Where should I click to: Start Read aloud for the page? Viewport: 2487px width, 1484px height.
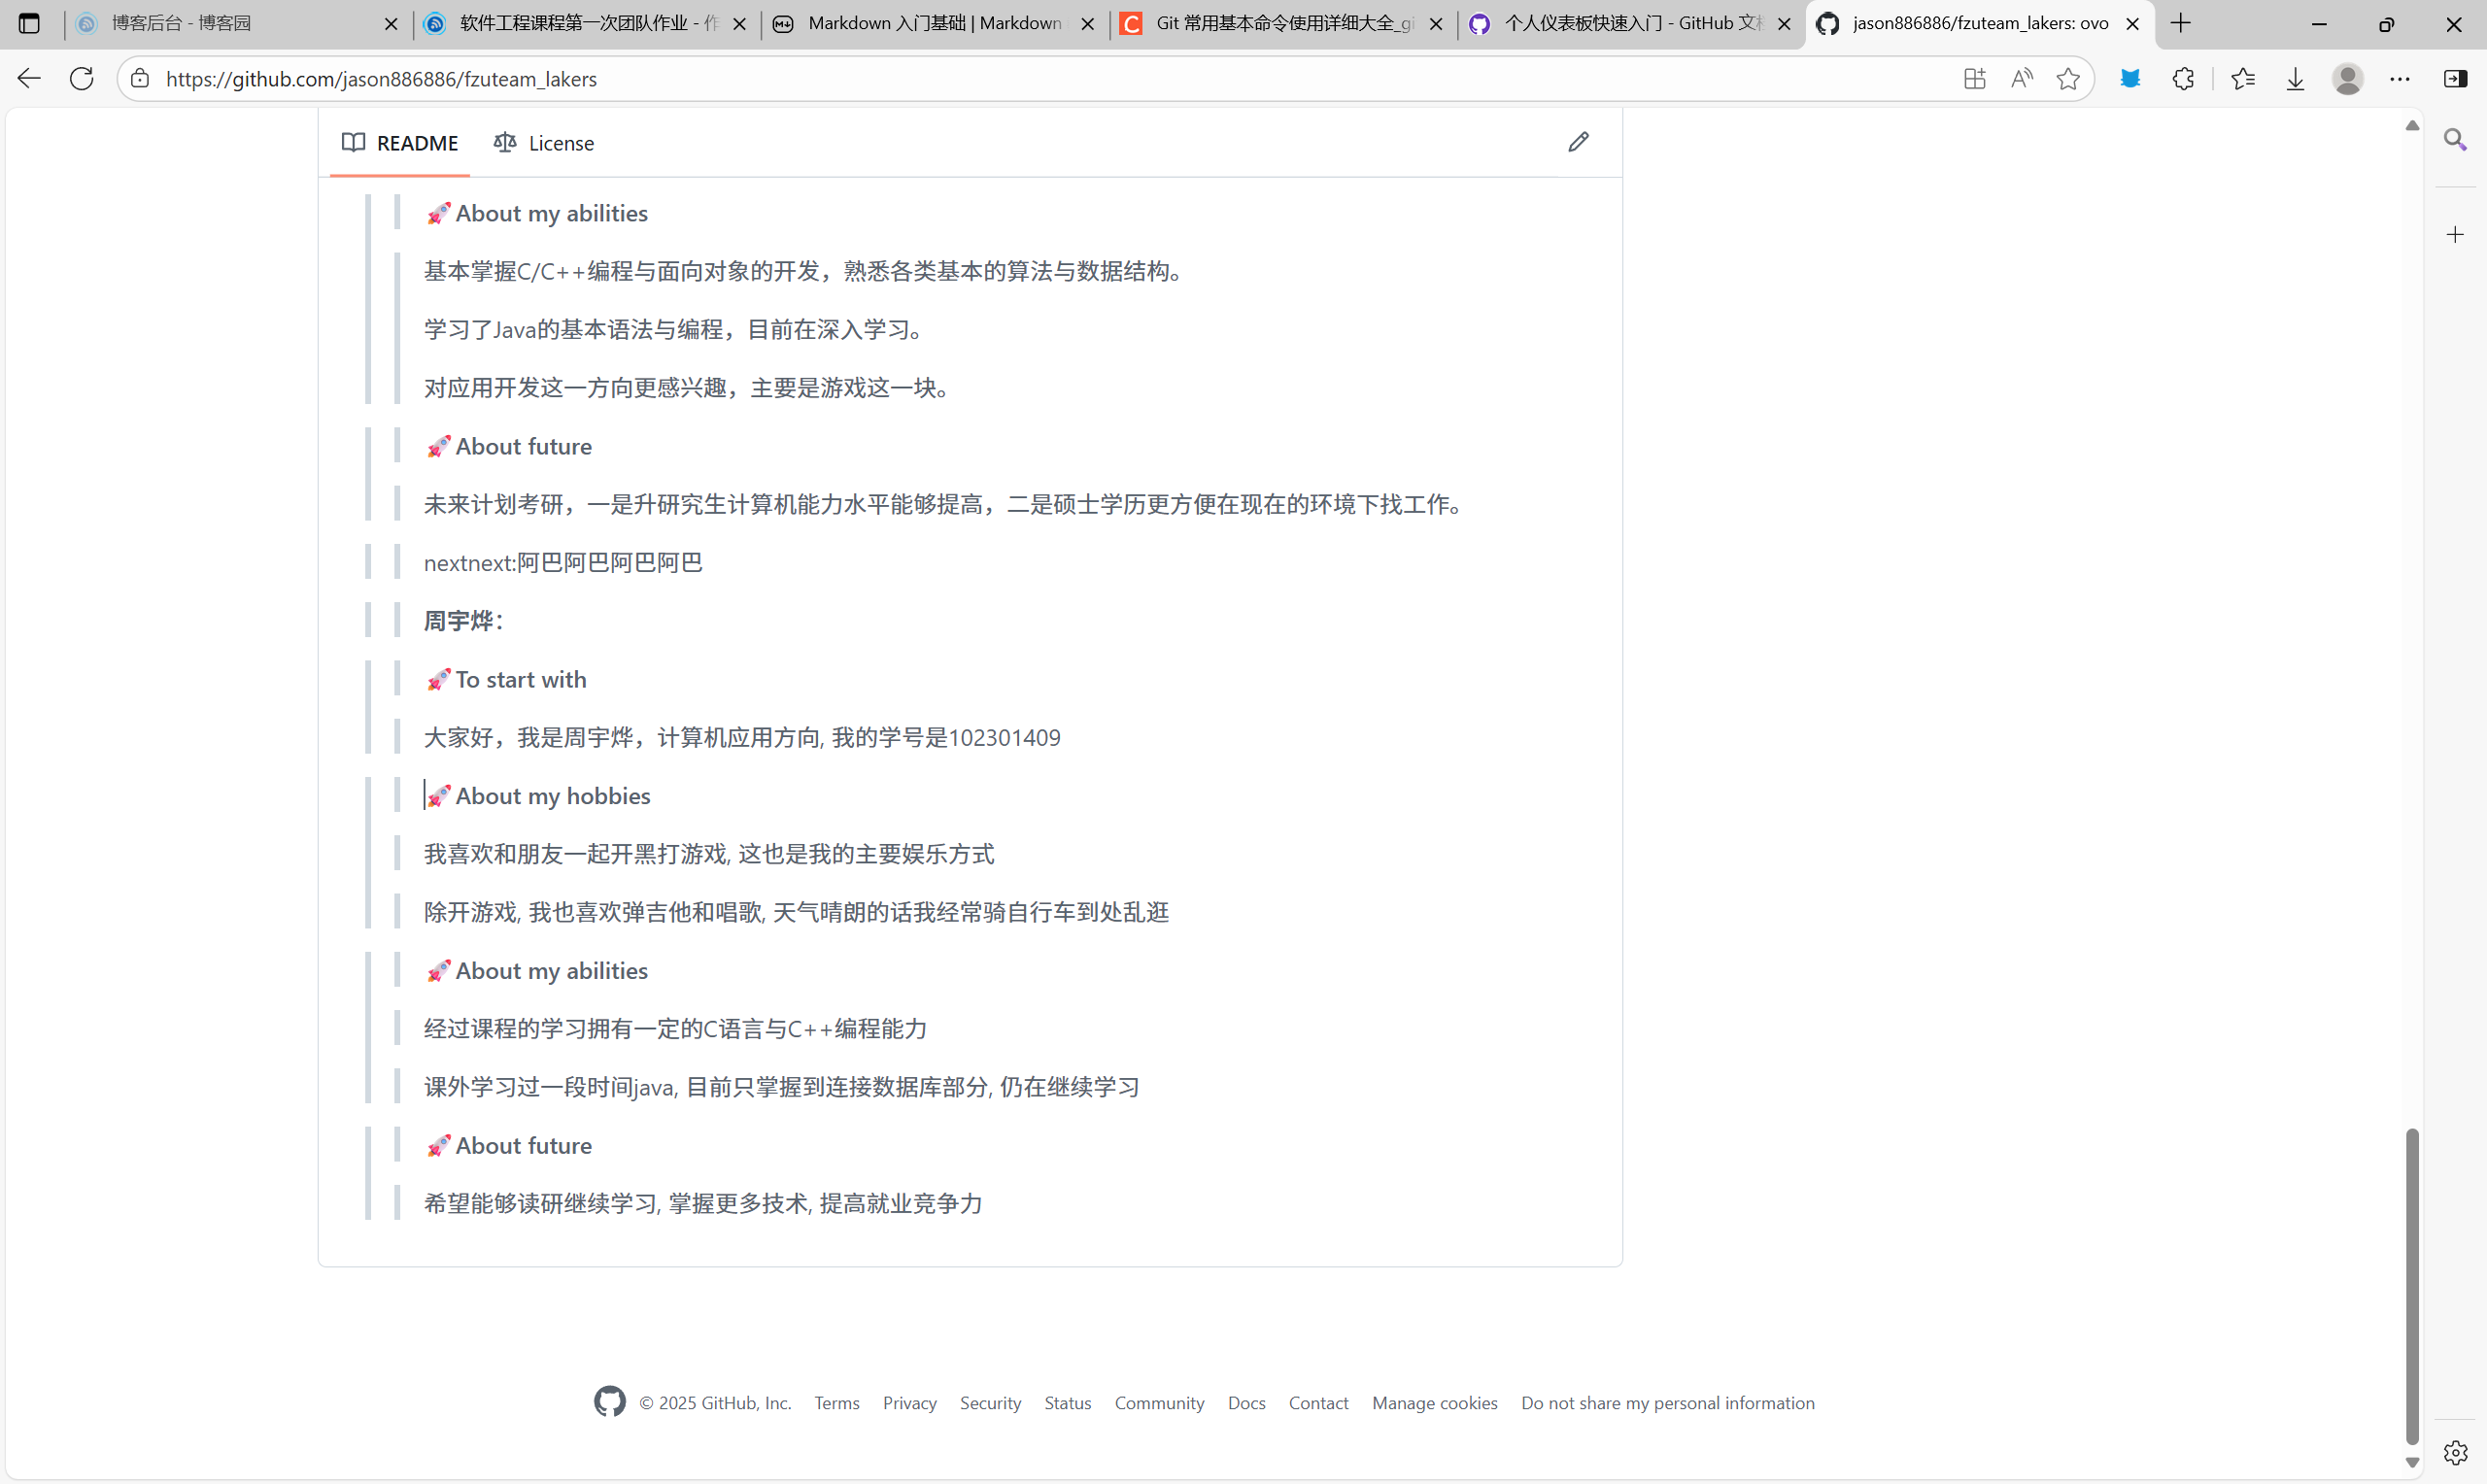click(x=2021, y=79)
